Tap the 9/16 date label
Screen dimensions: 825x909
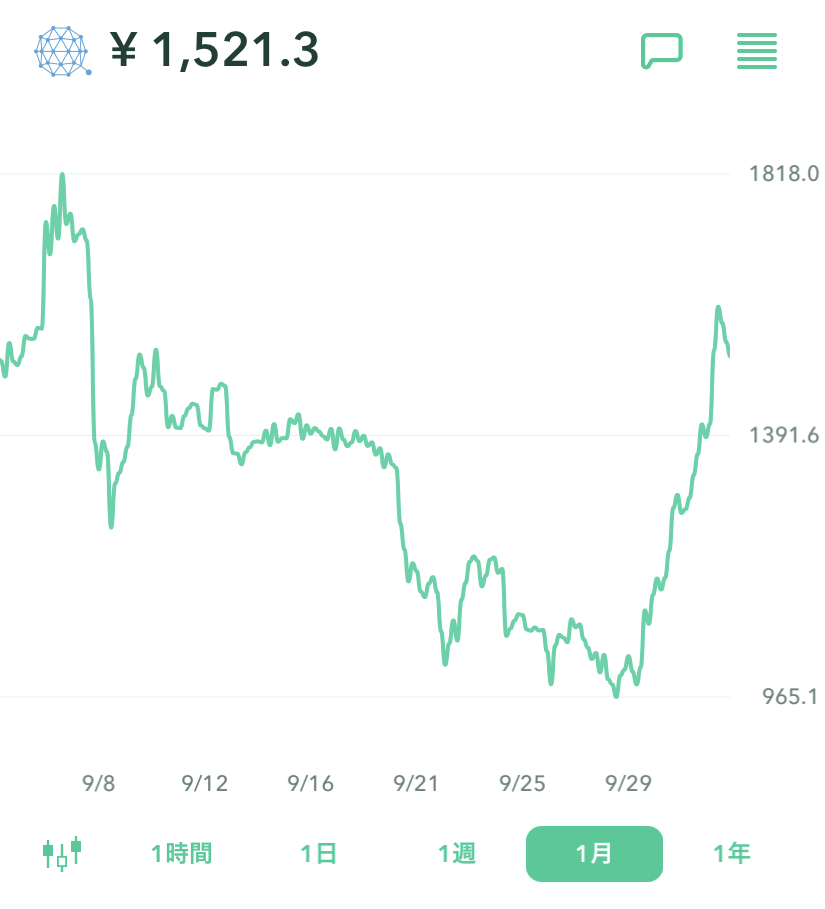coord(310,783)
